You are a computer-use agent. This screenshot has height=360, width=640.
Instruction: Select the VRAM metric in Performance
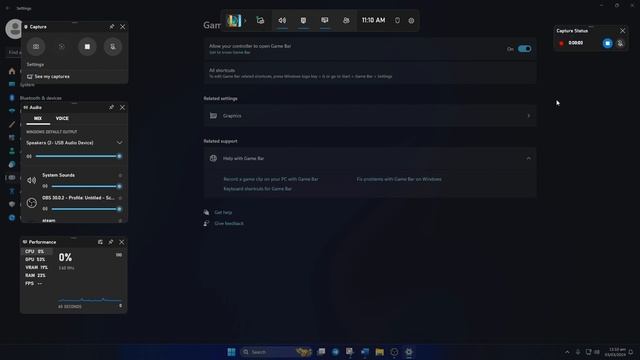click(x=36, y=267)
